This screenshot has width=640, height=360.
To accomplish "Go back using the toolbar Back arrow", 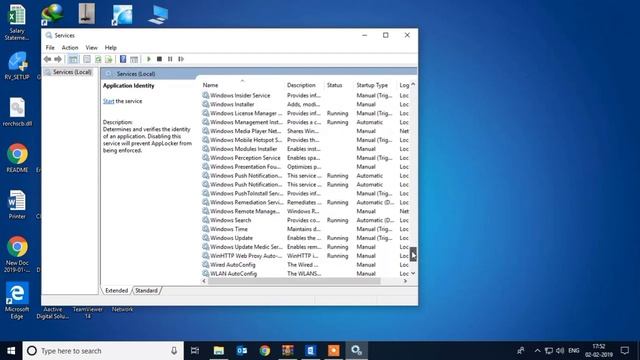I will pos(47,59).
